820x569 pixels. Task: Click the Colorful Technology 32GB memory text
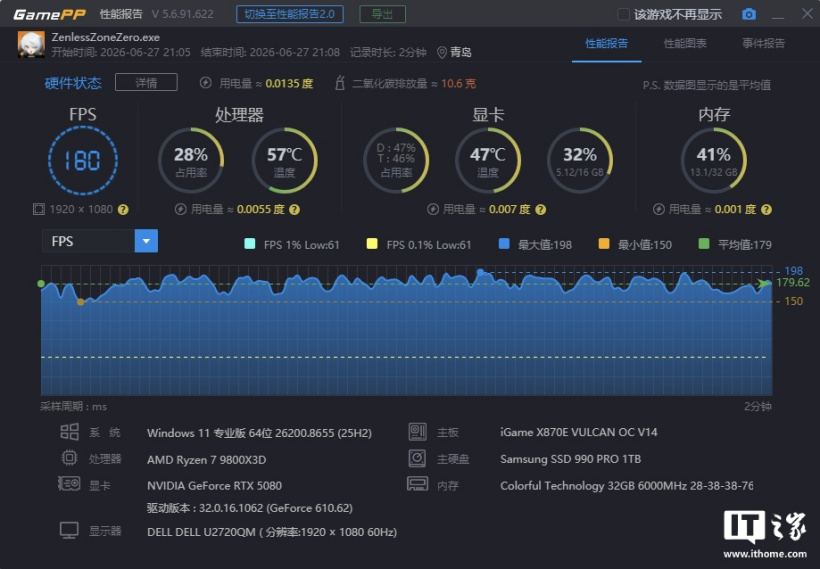(627, 486)
